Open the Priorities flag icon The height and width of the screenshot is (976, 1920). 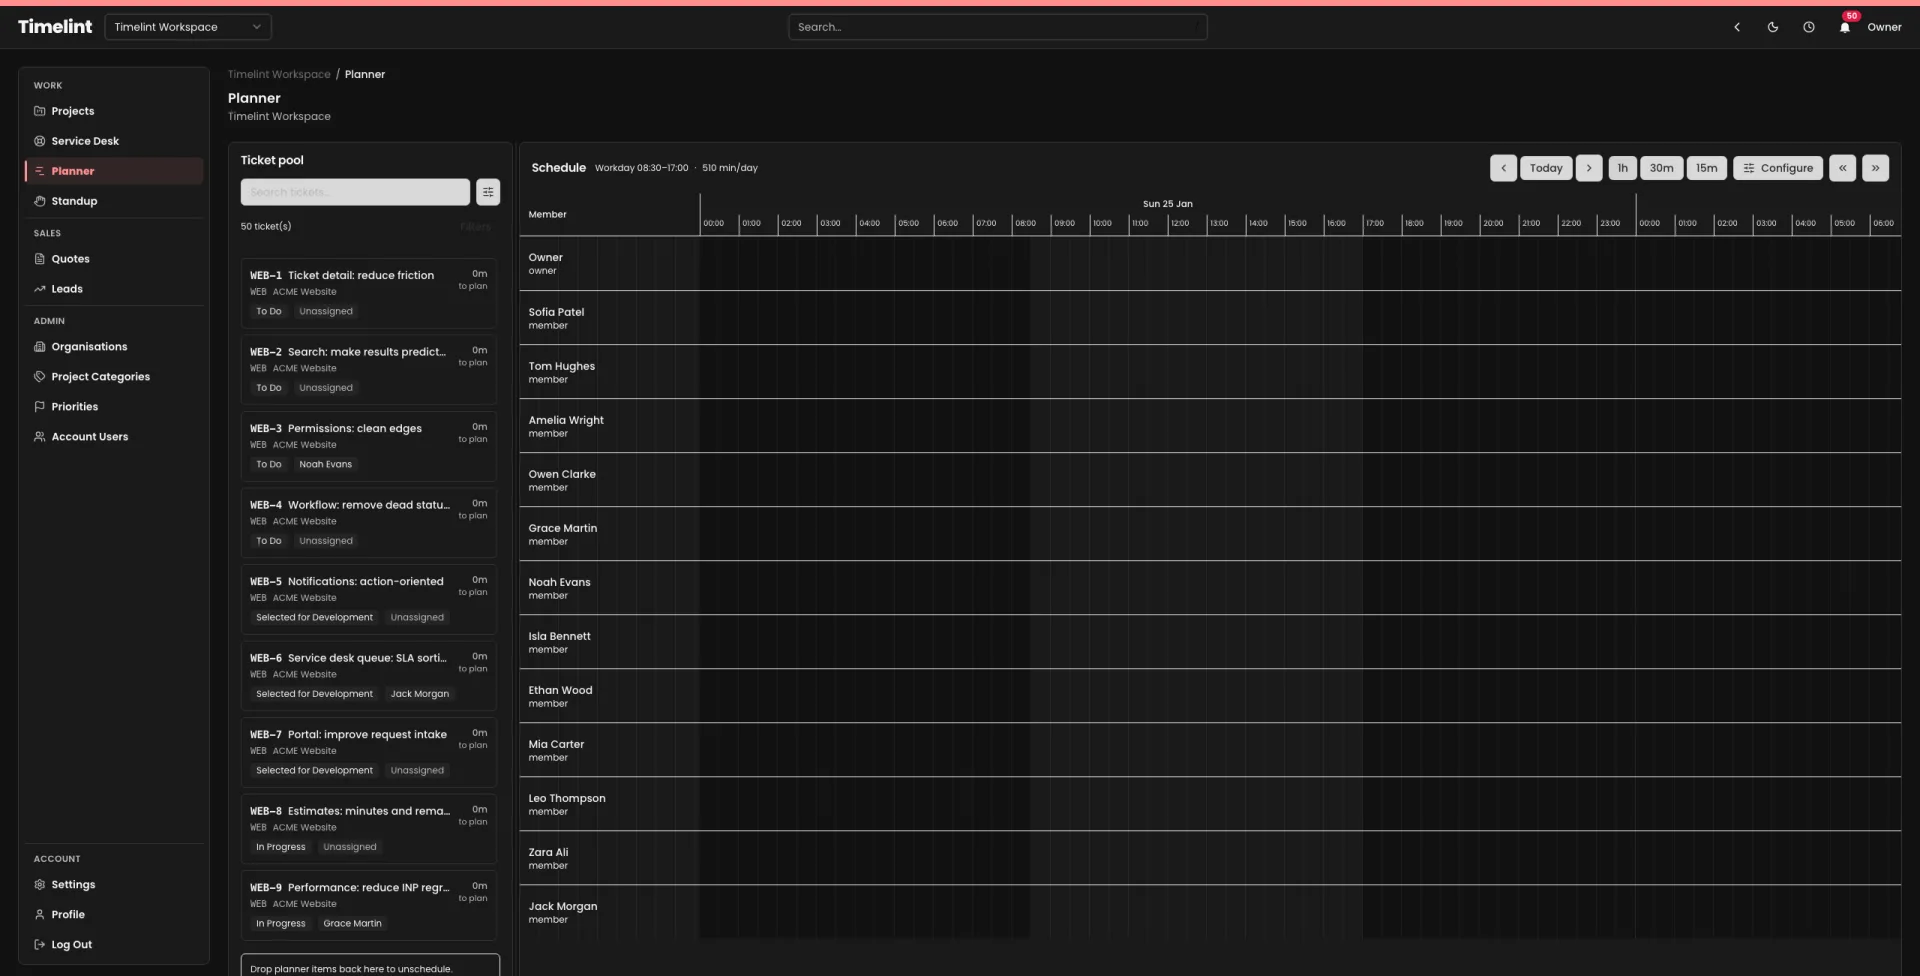(38, 407)
